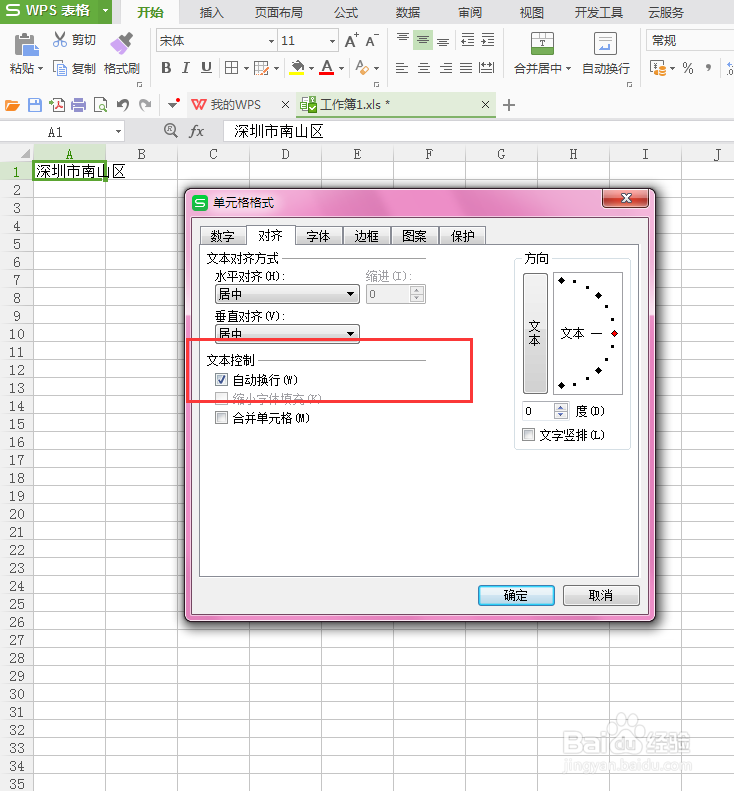Toggle Underline formatting
Image resolution: width=734 pixels, height=791 pixels.
[x=206, y=68]
